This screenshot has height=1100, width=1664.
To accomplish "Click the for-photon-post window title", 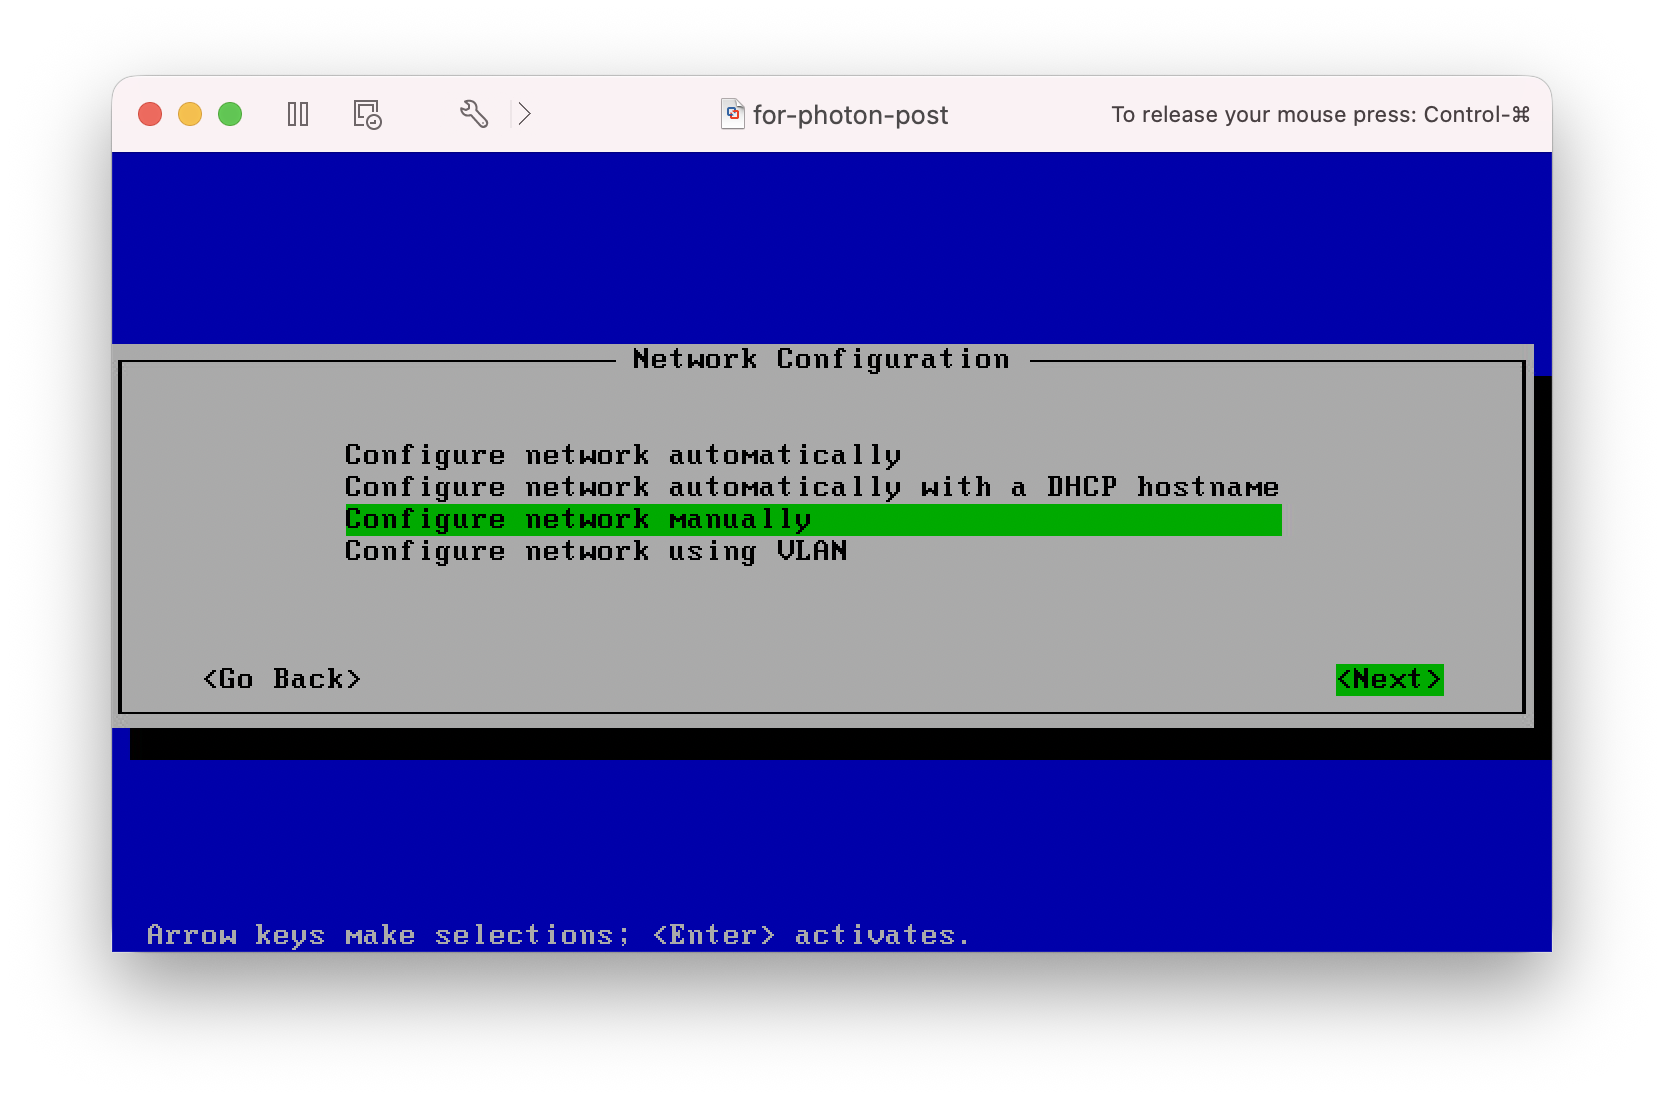I will coord(850,115).
